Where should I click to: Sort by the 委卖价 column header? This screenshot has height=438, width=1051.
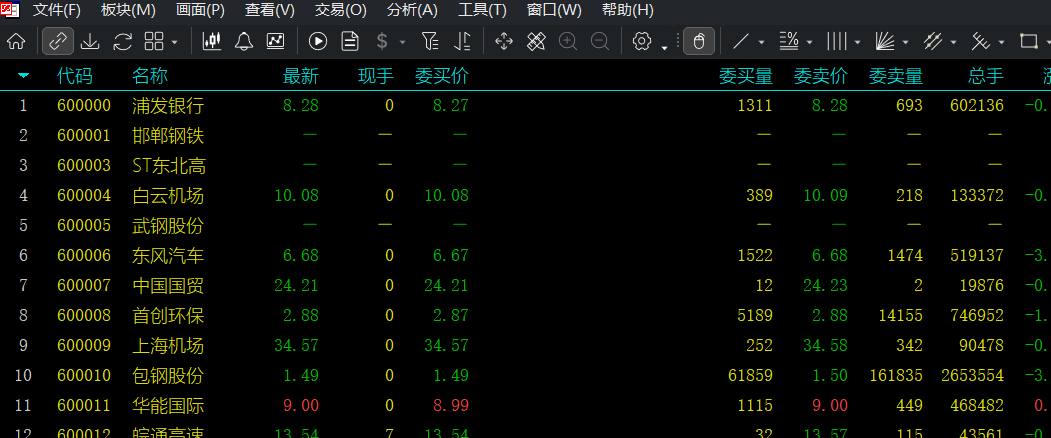click(x=821, y=76)
